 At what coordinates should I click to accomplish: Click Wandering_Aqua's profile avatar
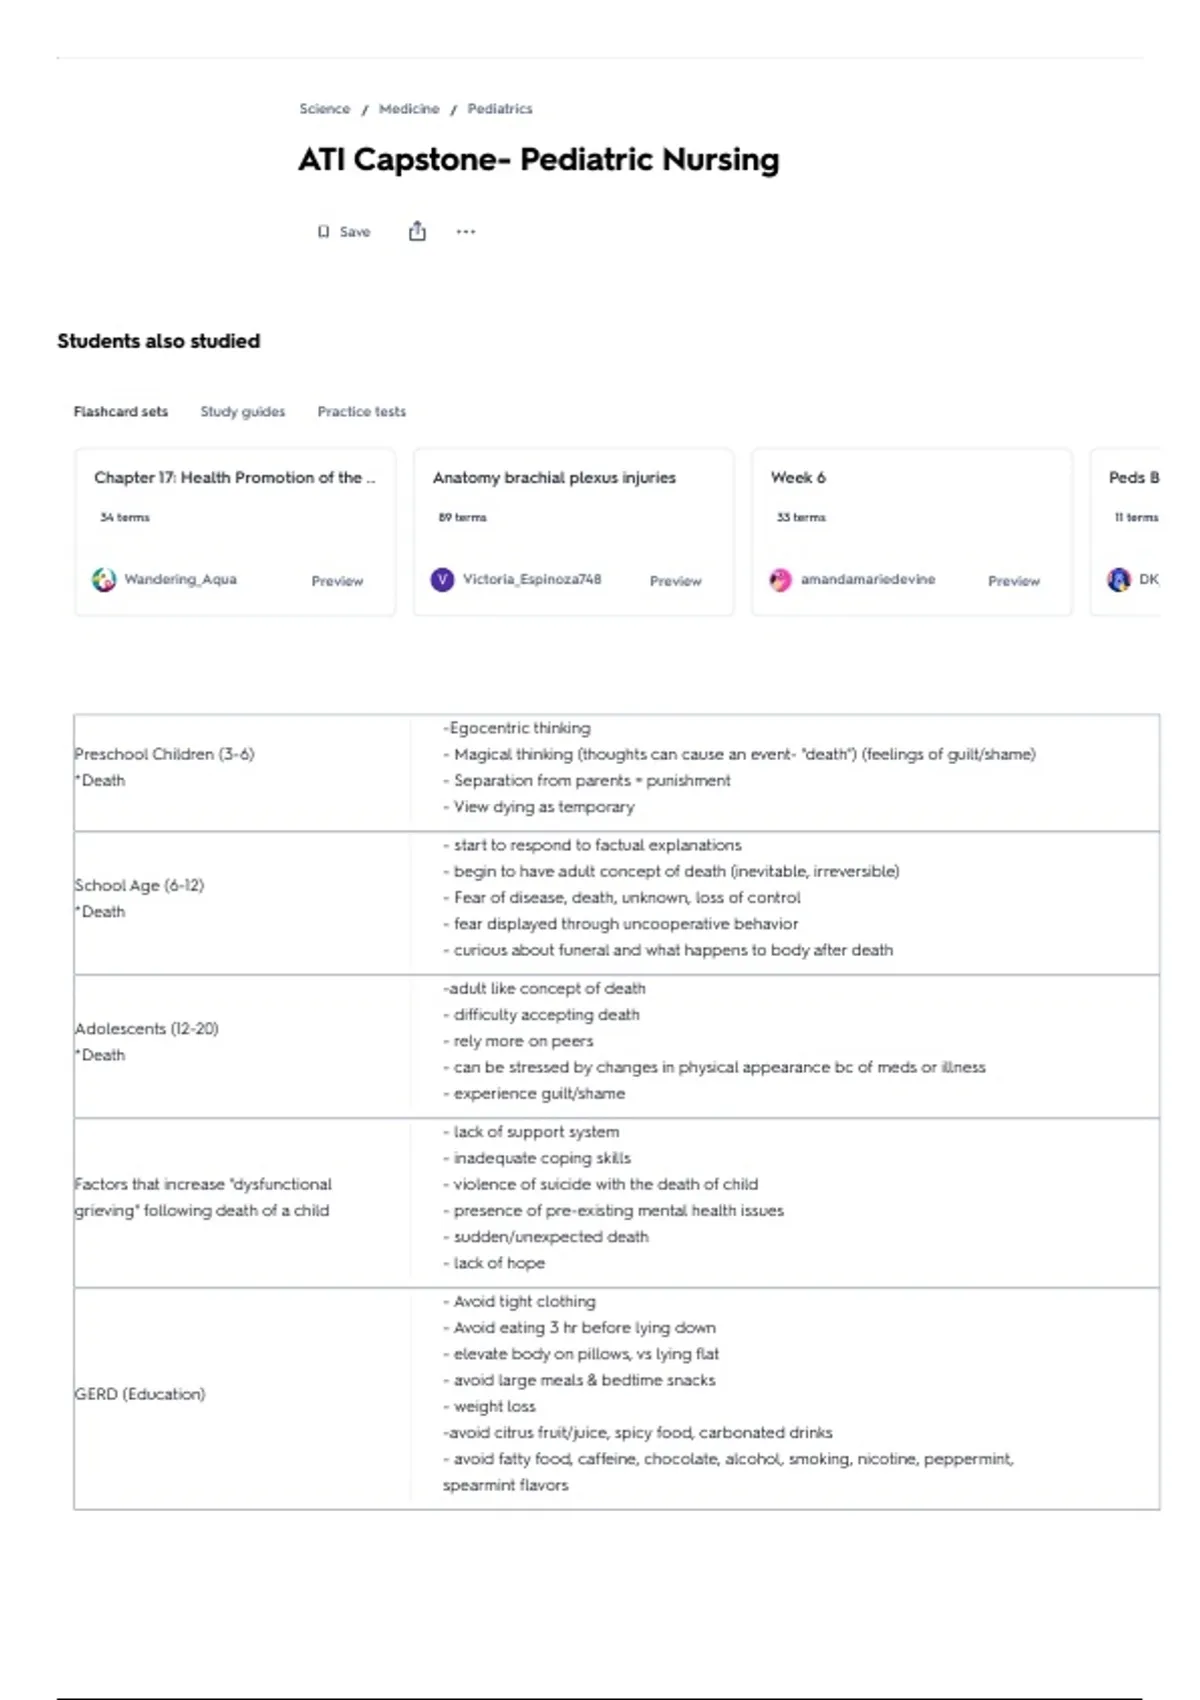coord(104,580)
